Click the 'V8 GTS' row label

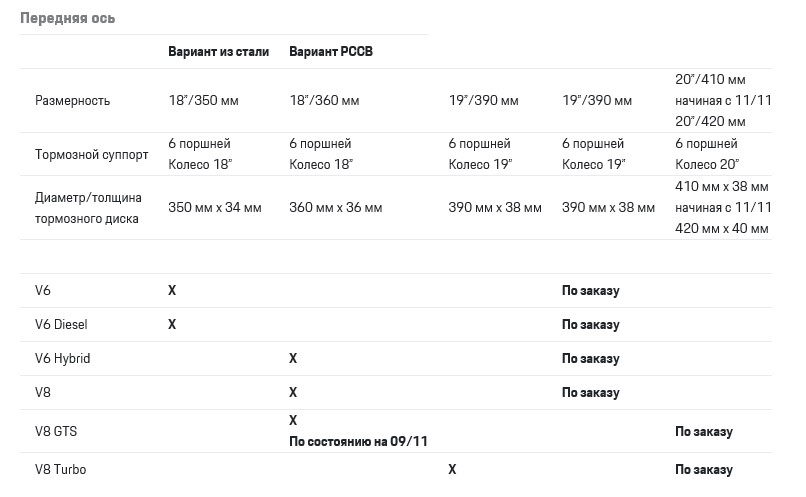tap(56, 432)
